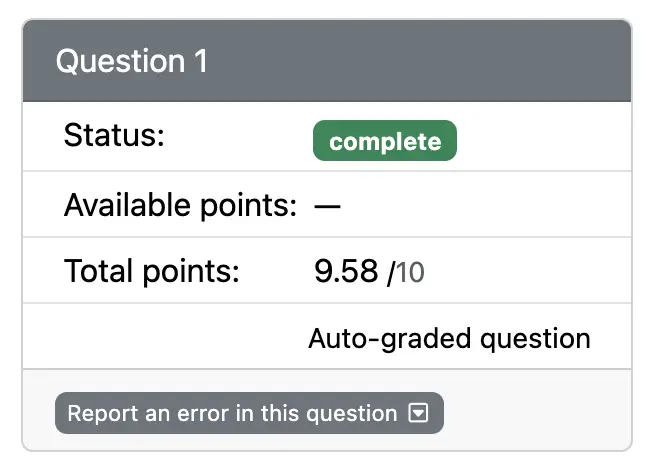Click the number 1 in the Question header

click(x=200, y=61)
